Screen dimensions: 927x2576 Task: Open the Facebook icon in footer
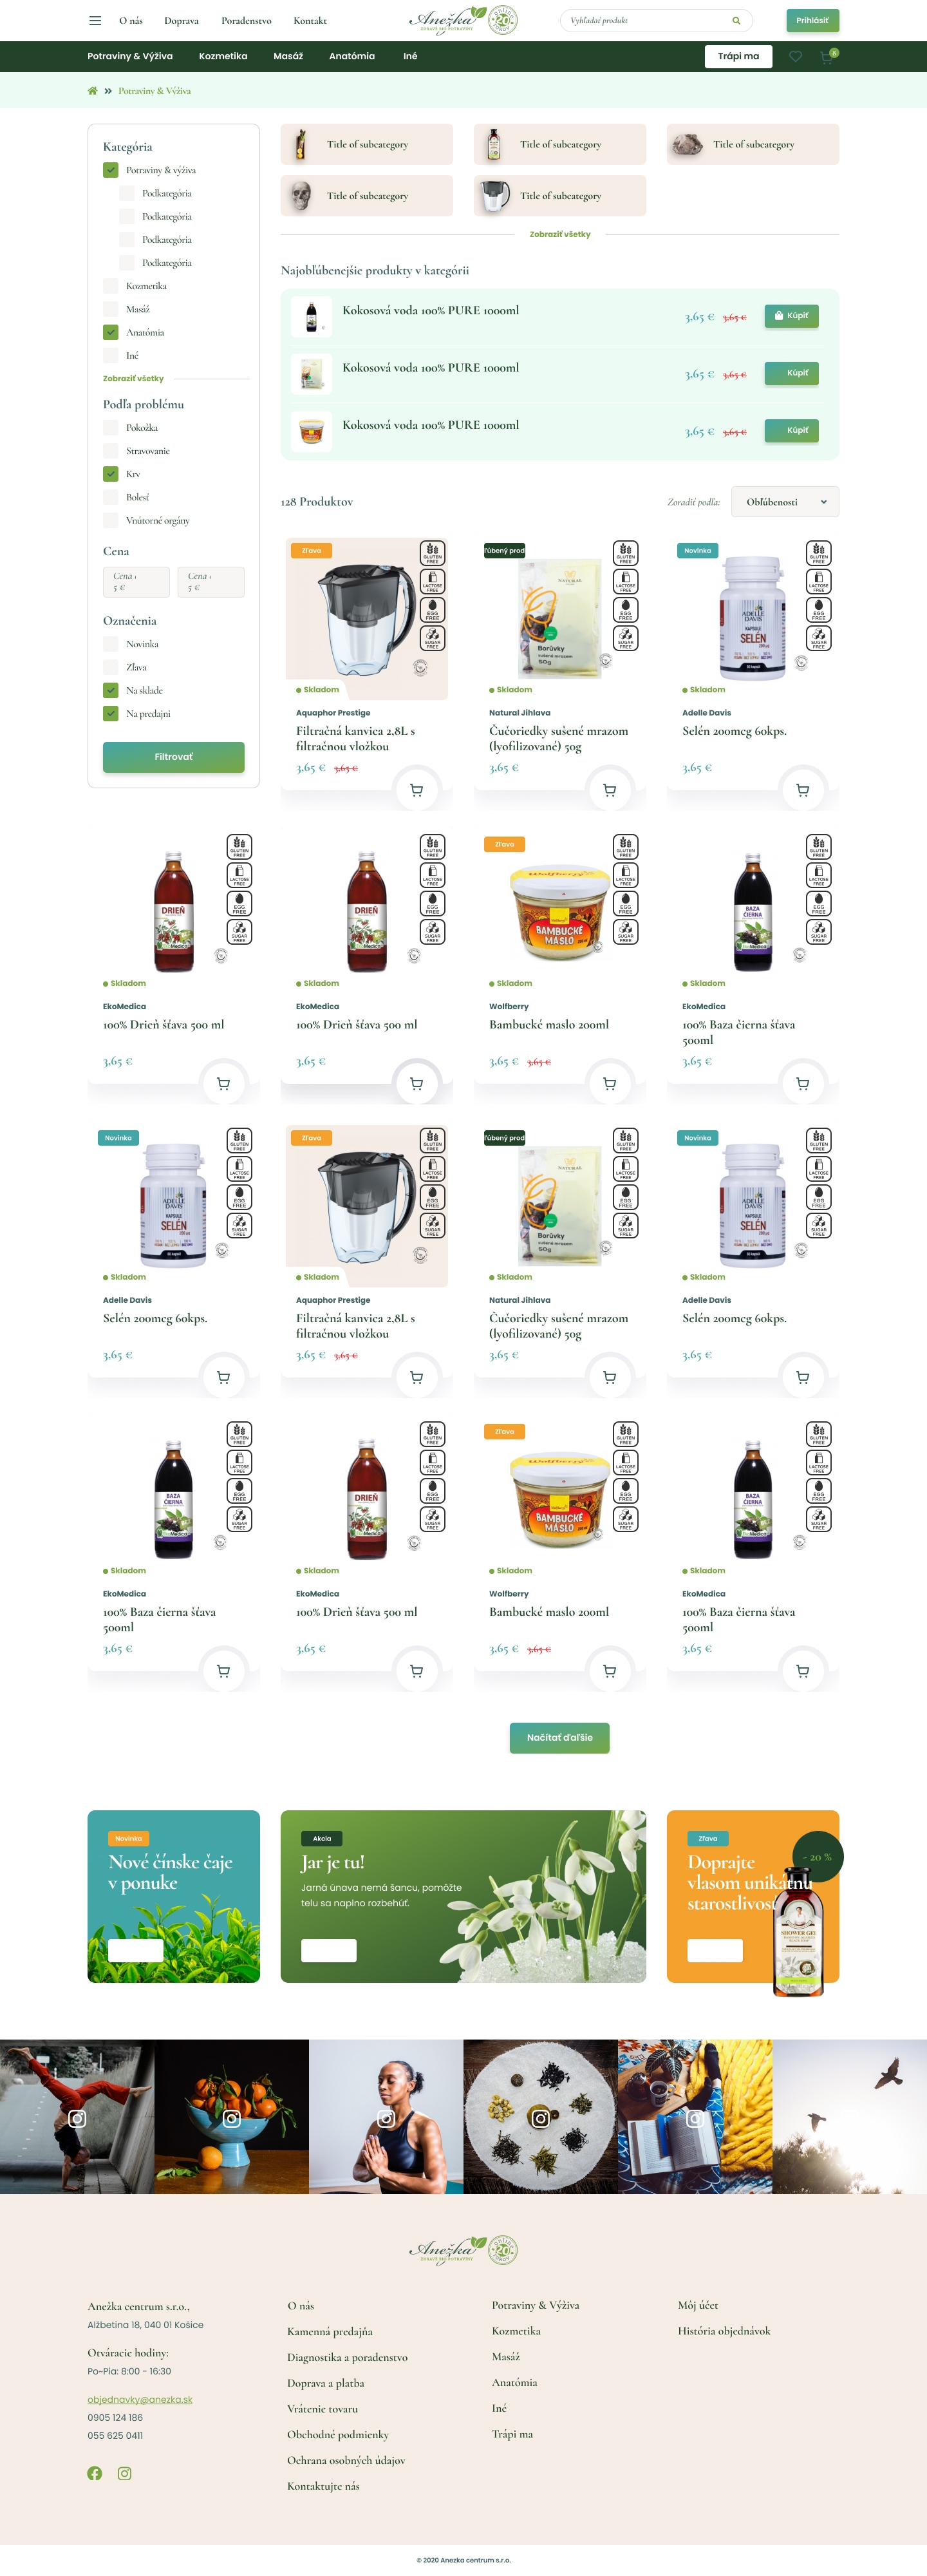[x=95, y=2473]
